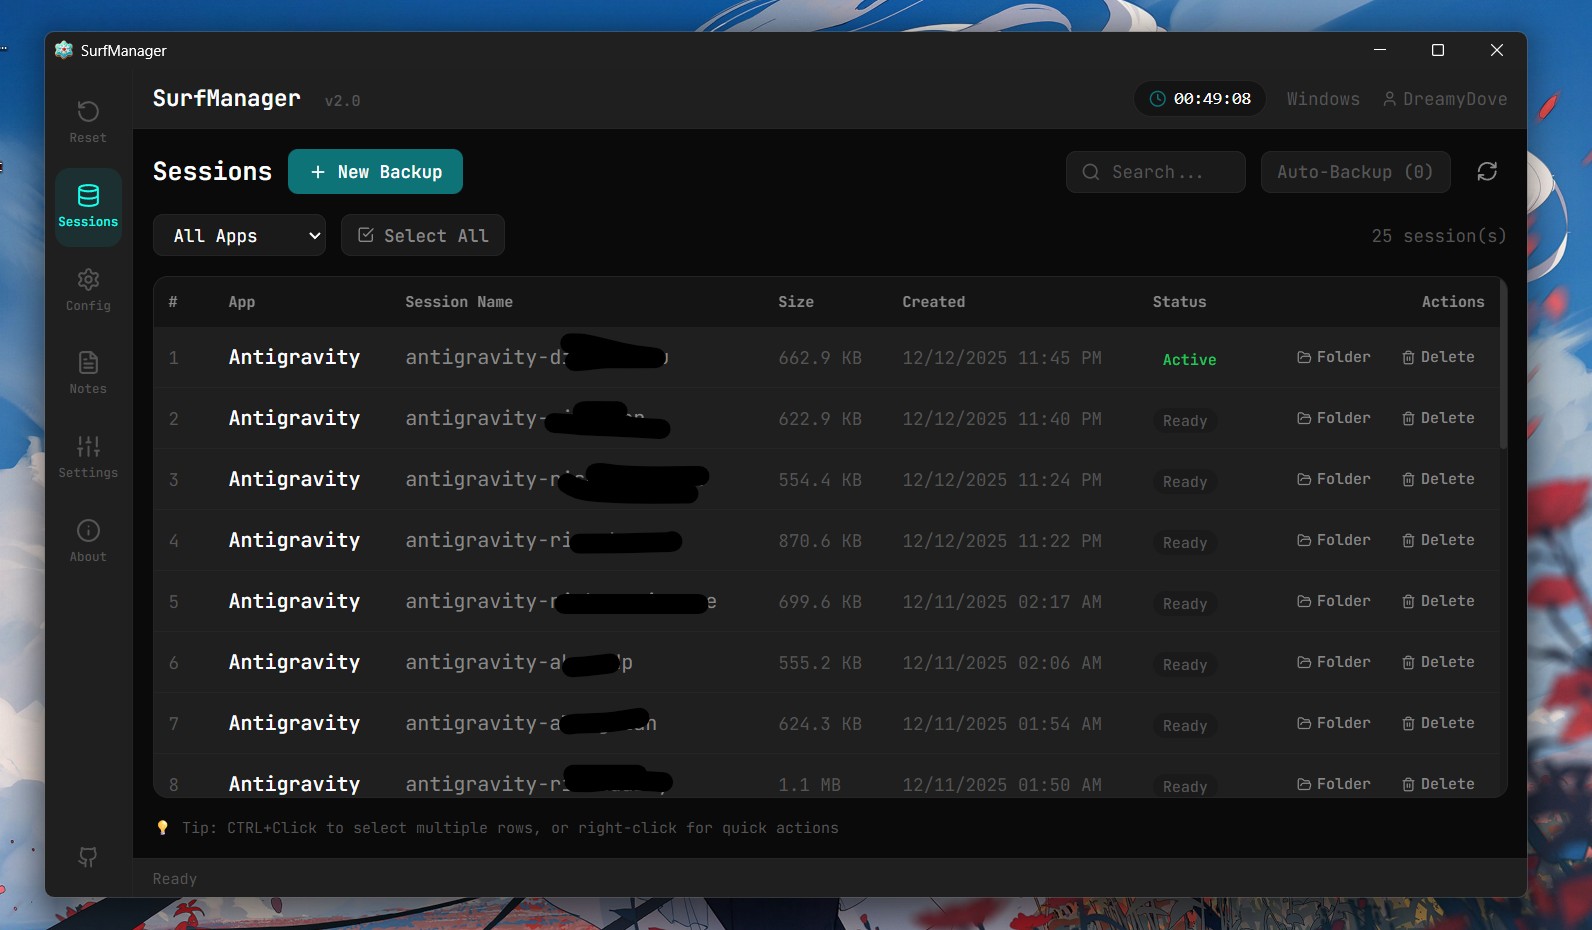Image resolution: width=1592 pixels, height=930 pixels.
Task: Switch to the Sessions tab
Action: pyautogui.click(x=88, y=206)
